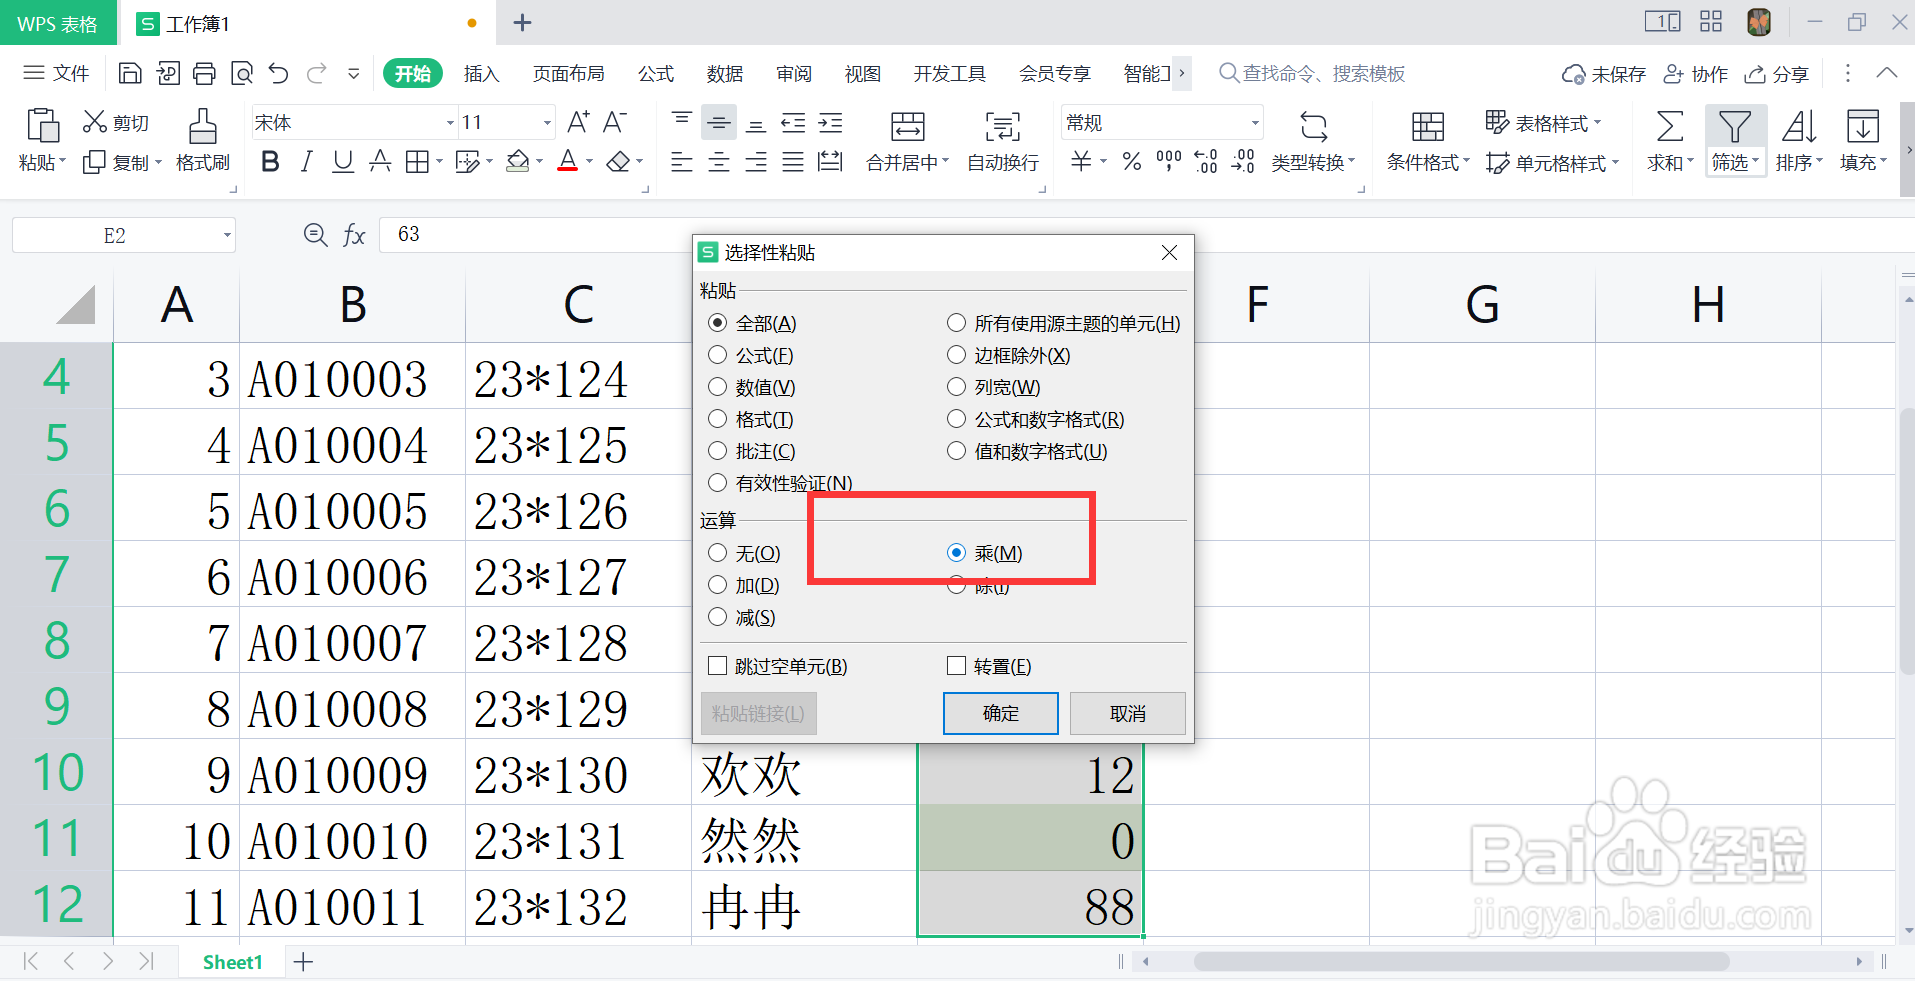Click the Save icon in quick access toolbar
The height and width of the screenshot is (981, 1915).
(x=130, y=73)
